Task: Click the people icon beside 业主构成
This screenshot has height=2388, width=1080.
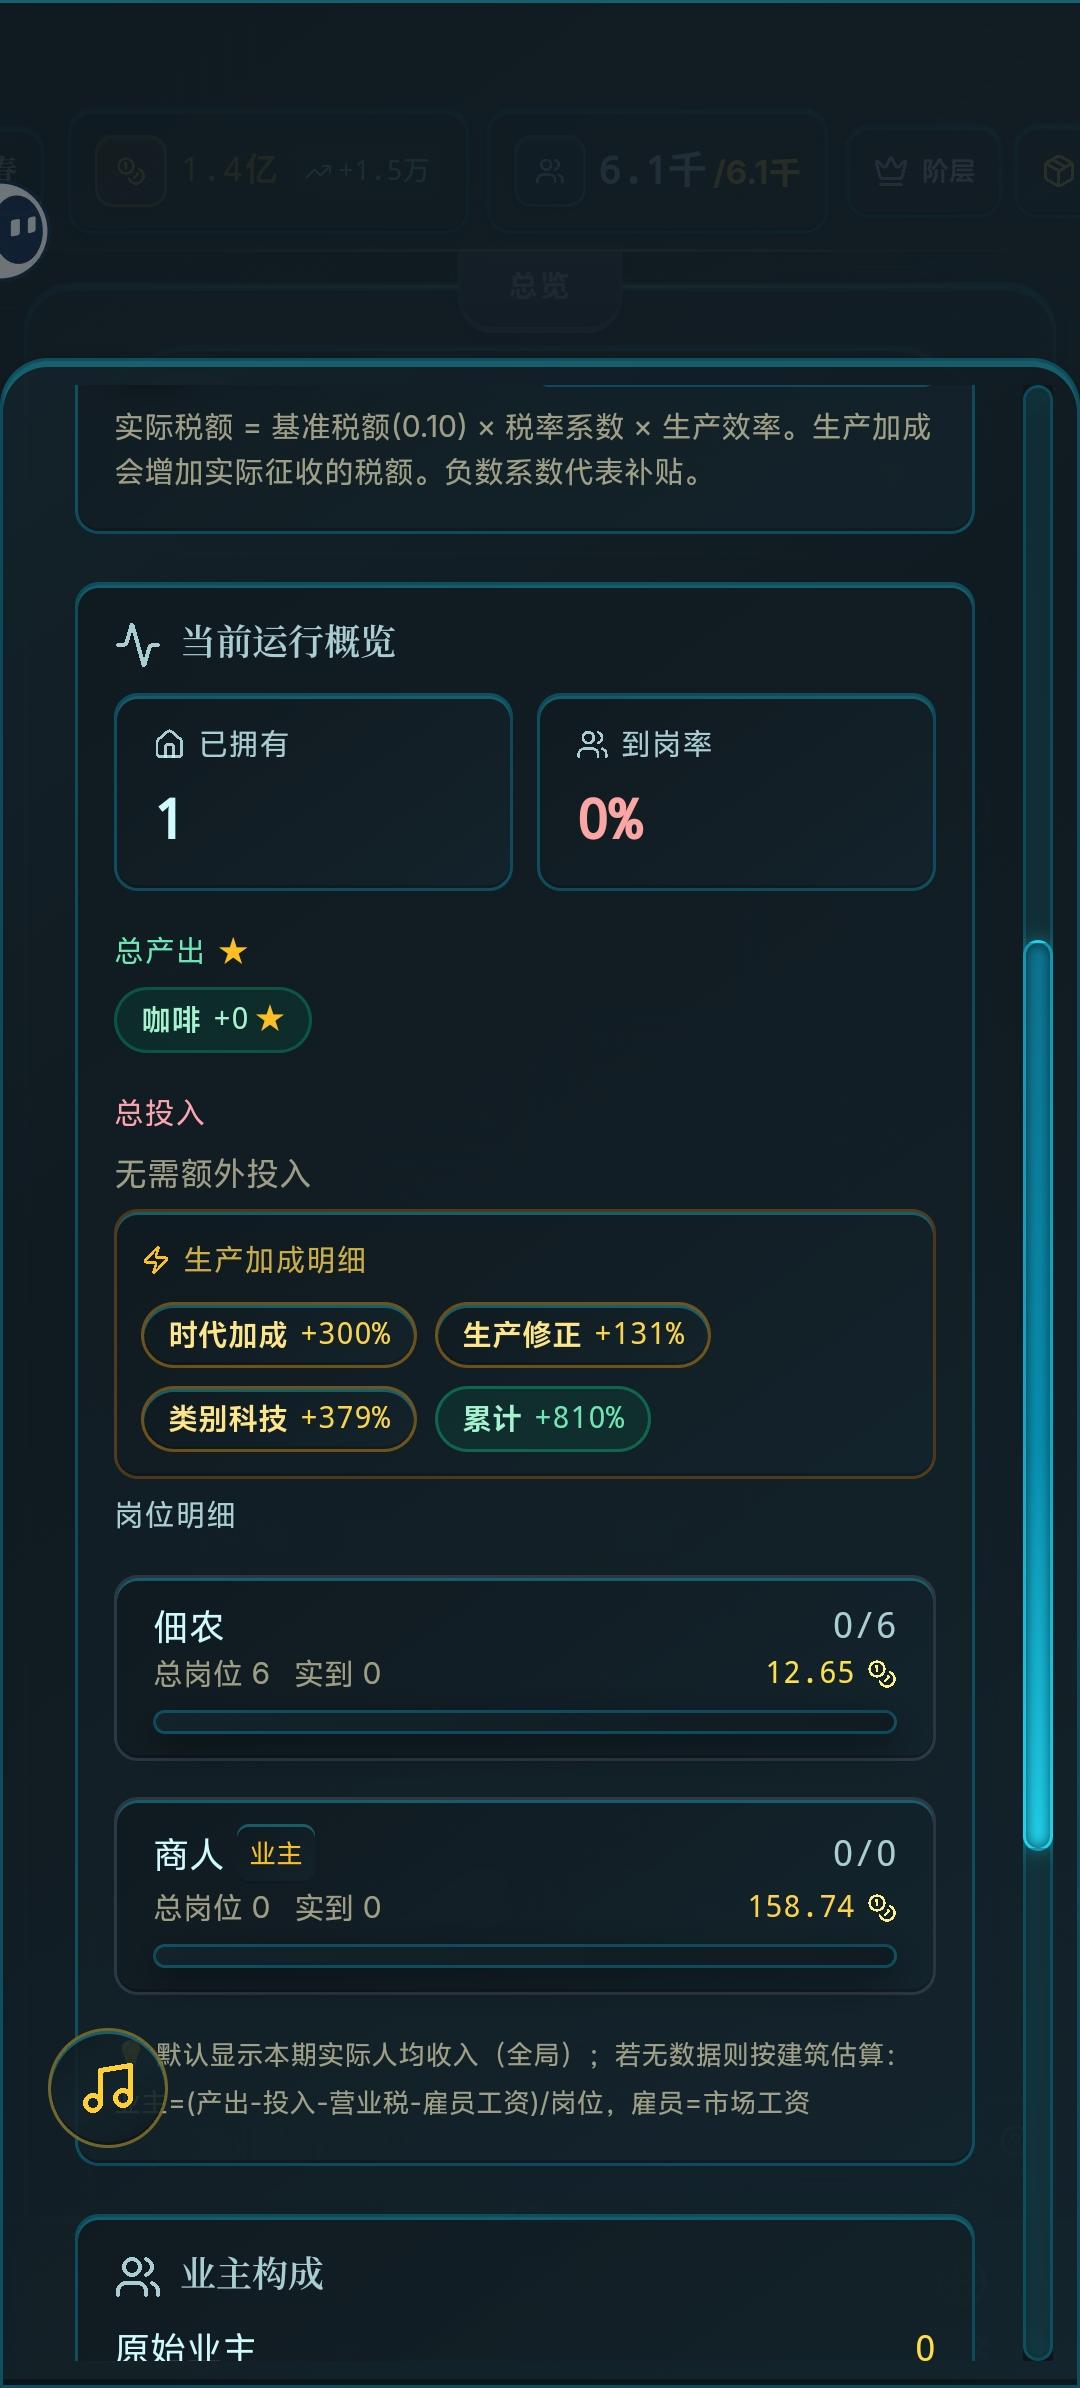Action: pos(138,2276)
